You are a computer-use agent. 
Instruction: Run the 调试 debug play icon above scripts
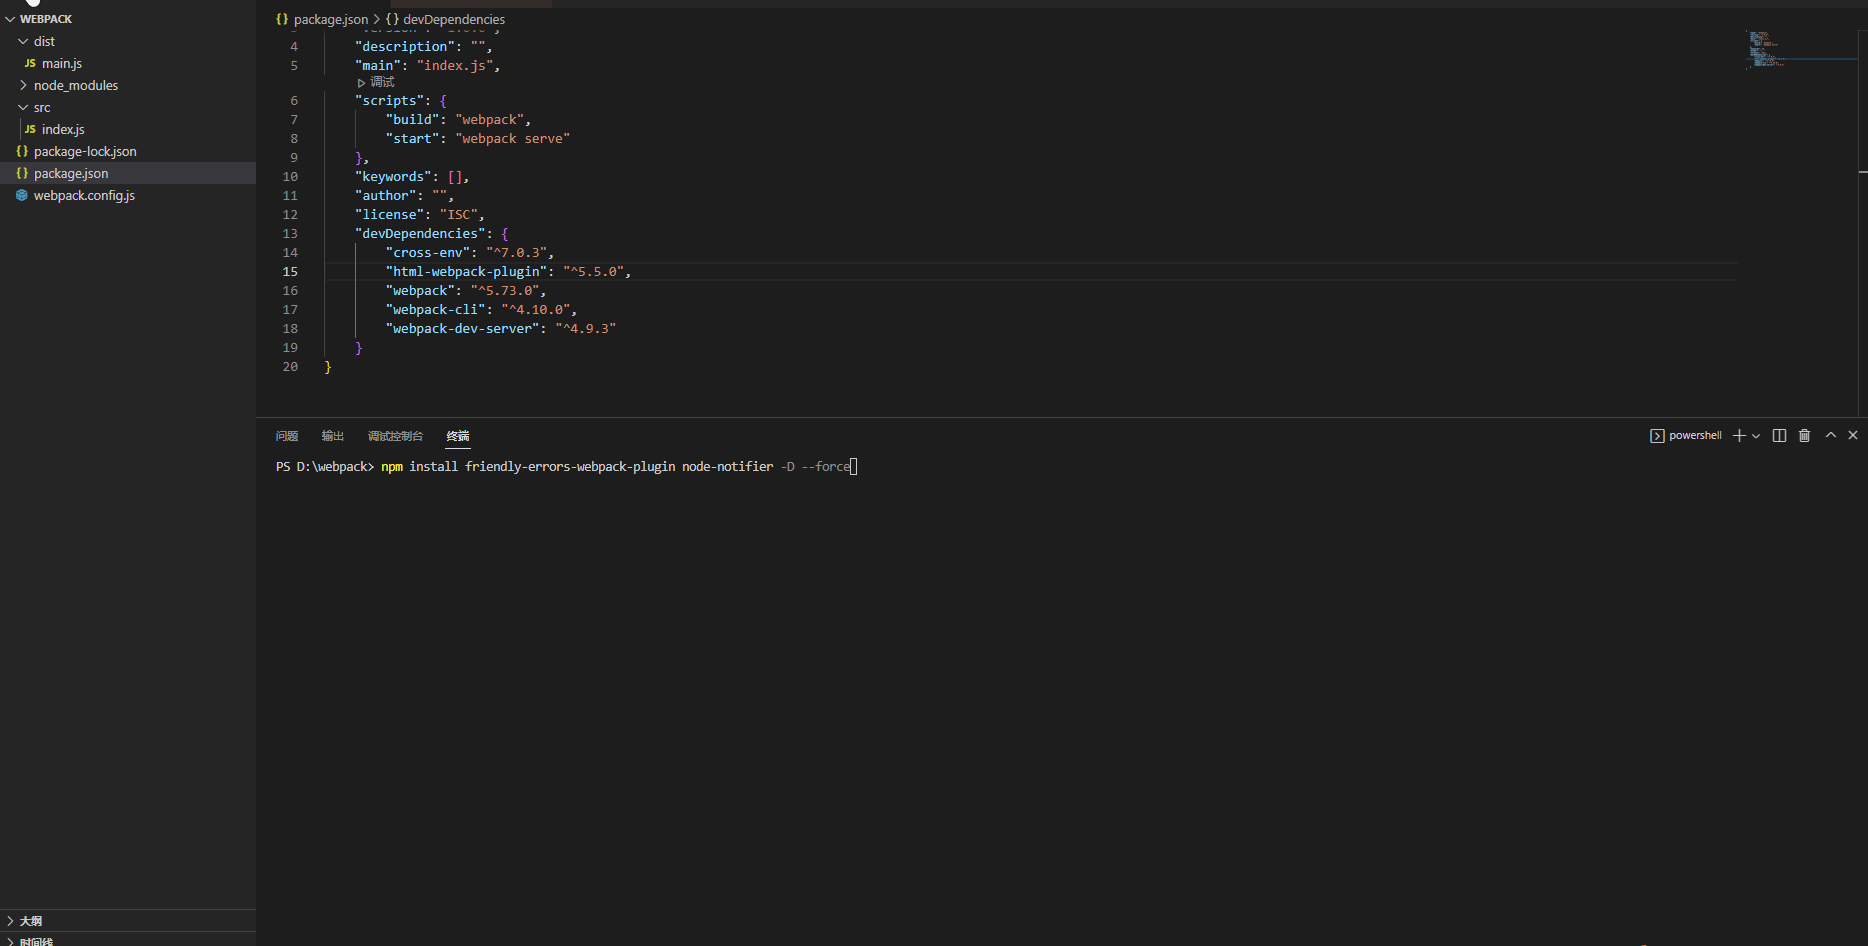(361, 82)
